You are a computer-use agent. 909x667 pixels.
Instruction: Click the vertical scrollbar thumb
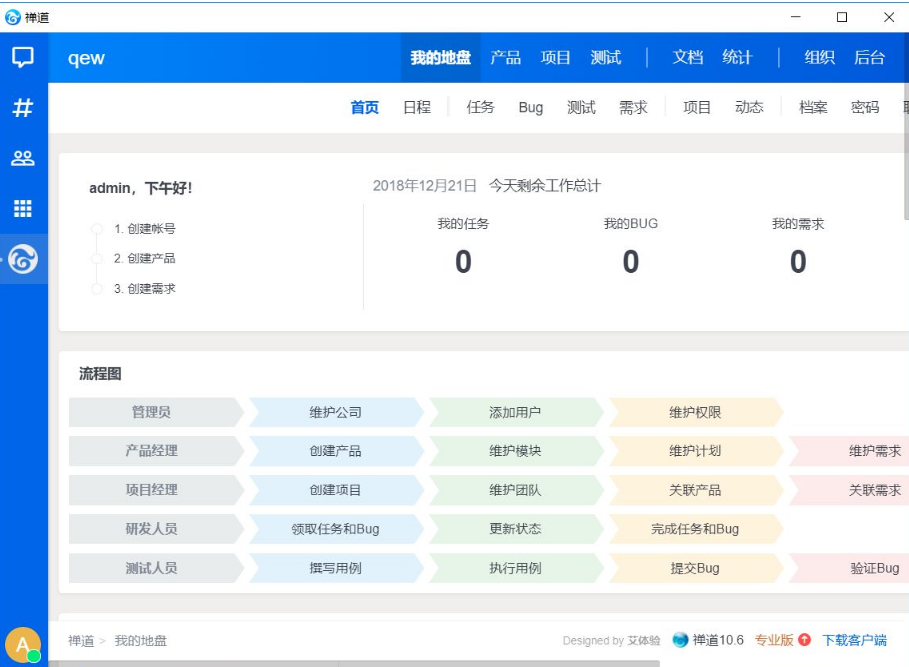pos(906,152)
